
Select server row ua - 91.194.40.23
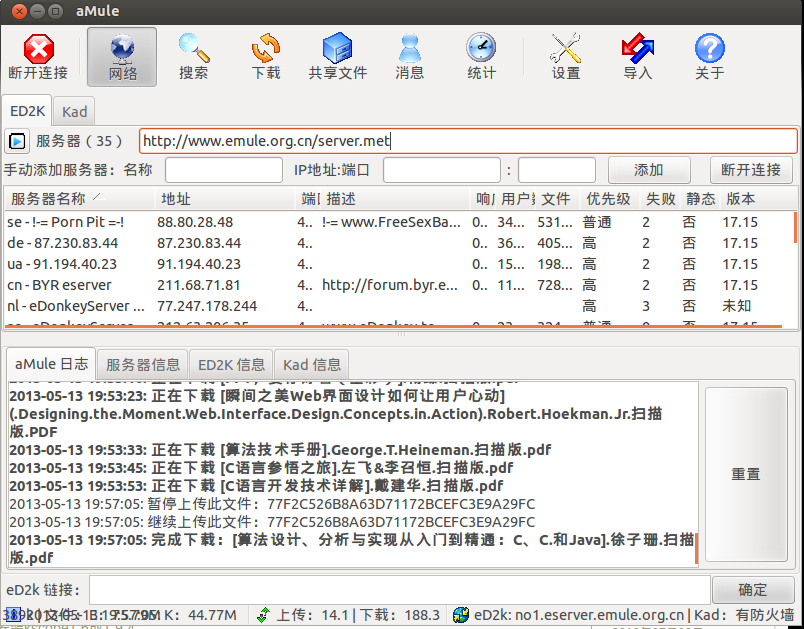399,264
